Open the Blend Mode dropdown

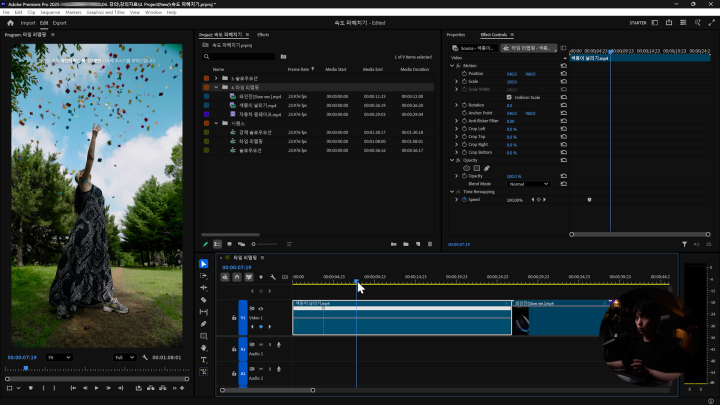click(529, 184)
